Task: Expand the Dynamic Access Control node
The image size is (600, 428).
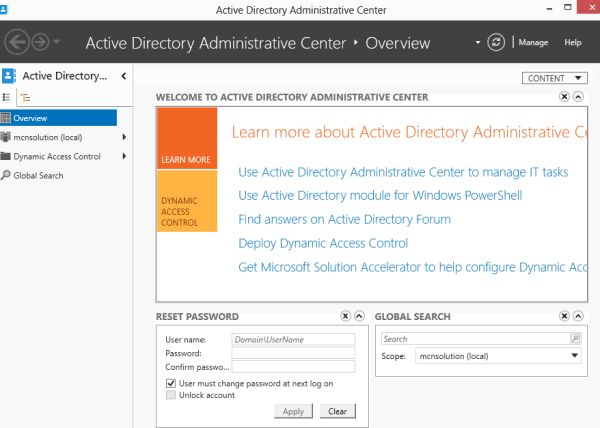Action: [x=124, y=156]
